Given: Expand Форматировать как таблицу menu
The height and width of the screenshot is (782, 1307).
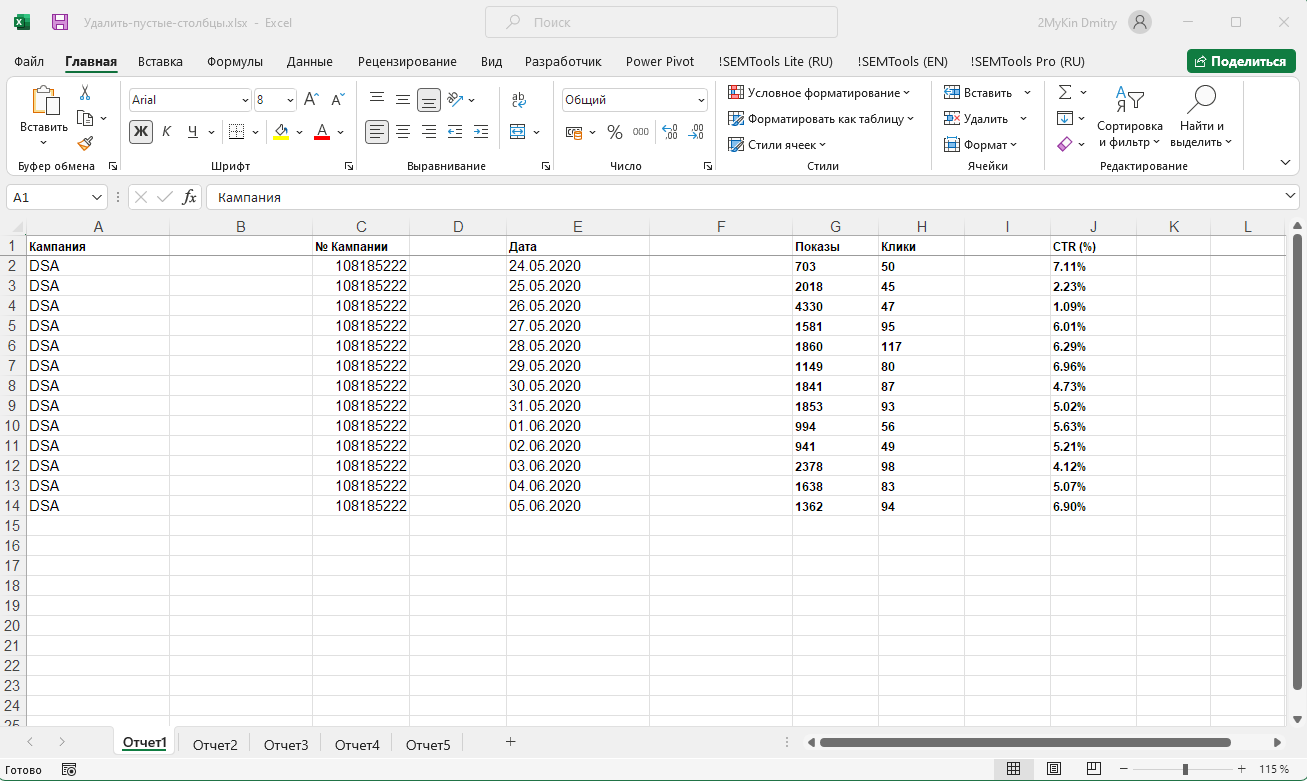Looking at the screenshot, I should [x=821, y=119].
